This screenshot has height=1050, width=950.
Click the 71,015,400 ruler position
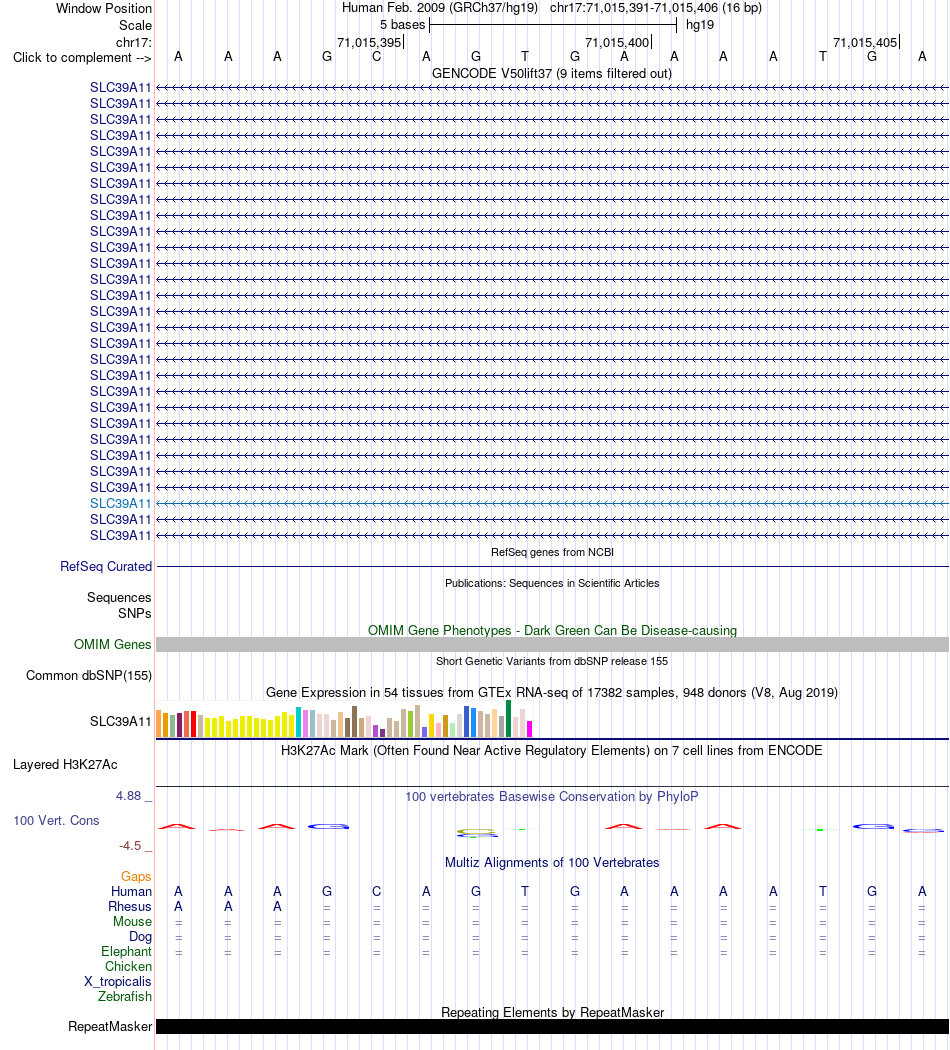click(x=617, y=42)
